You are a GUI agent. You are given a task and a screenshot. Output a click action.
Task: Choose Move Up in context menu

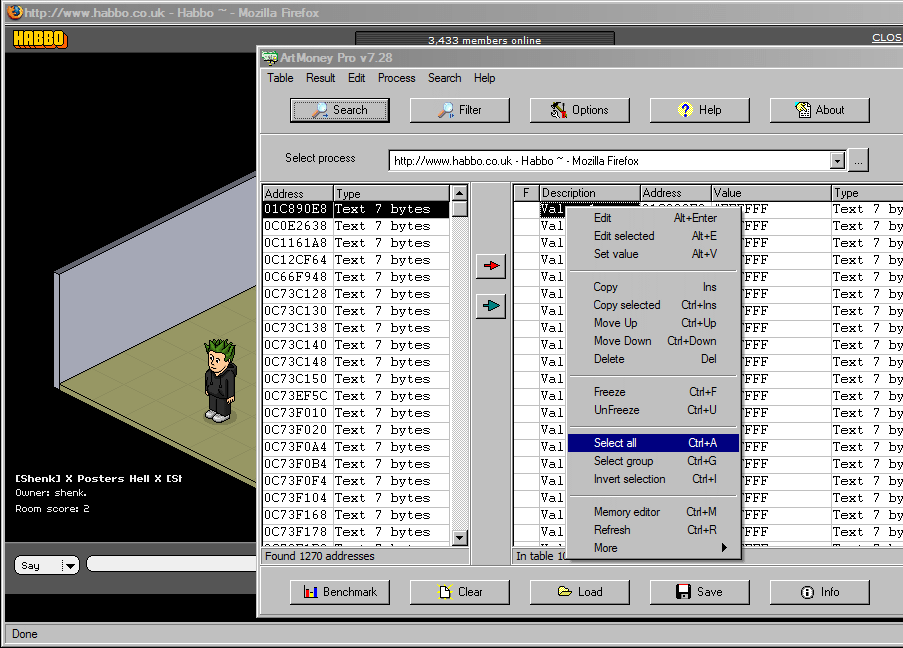pyautogui.click(x=654, y=323)
